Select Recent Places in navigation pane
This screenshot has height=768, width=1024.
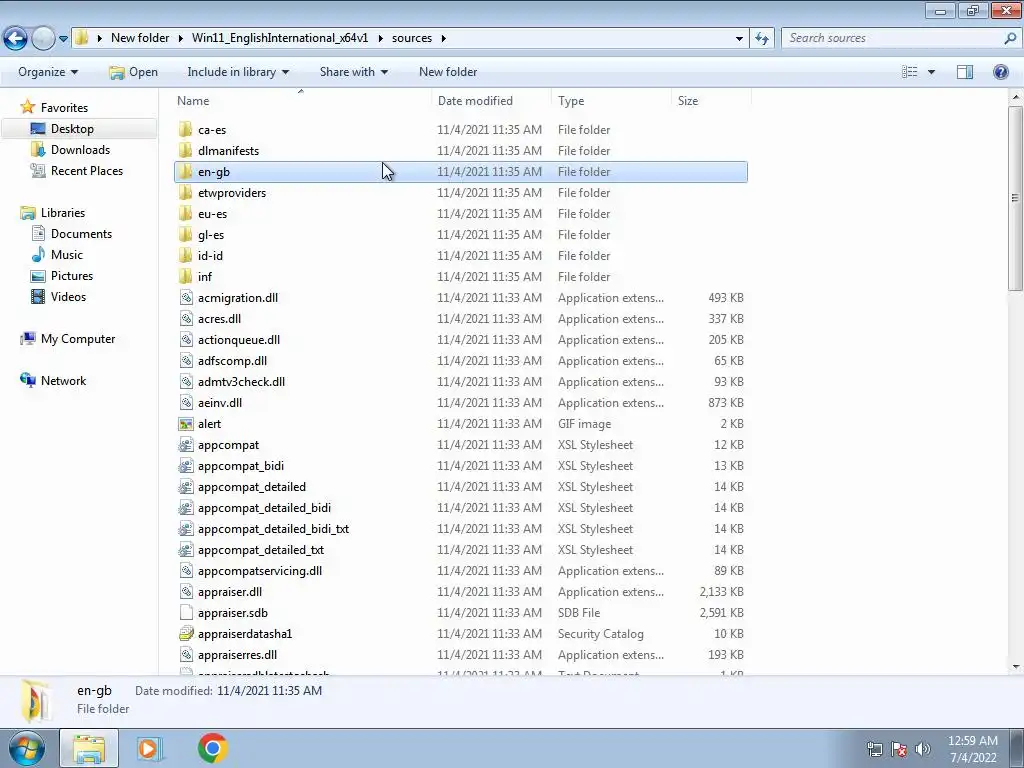coord(87,170)
